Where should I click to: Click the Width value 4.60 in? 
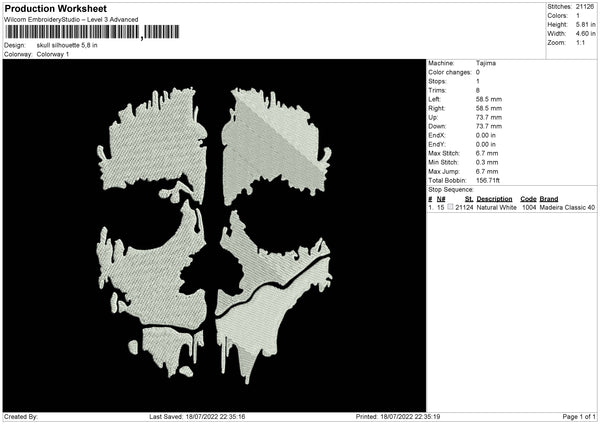pos(585,34)
